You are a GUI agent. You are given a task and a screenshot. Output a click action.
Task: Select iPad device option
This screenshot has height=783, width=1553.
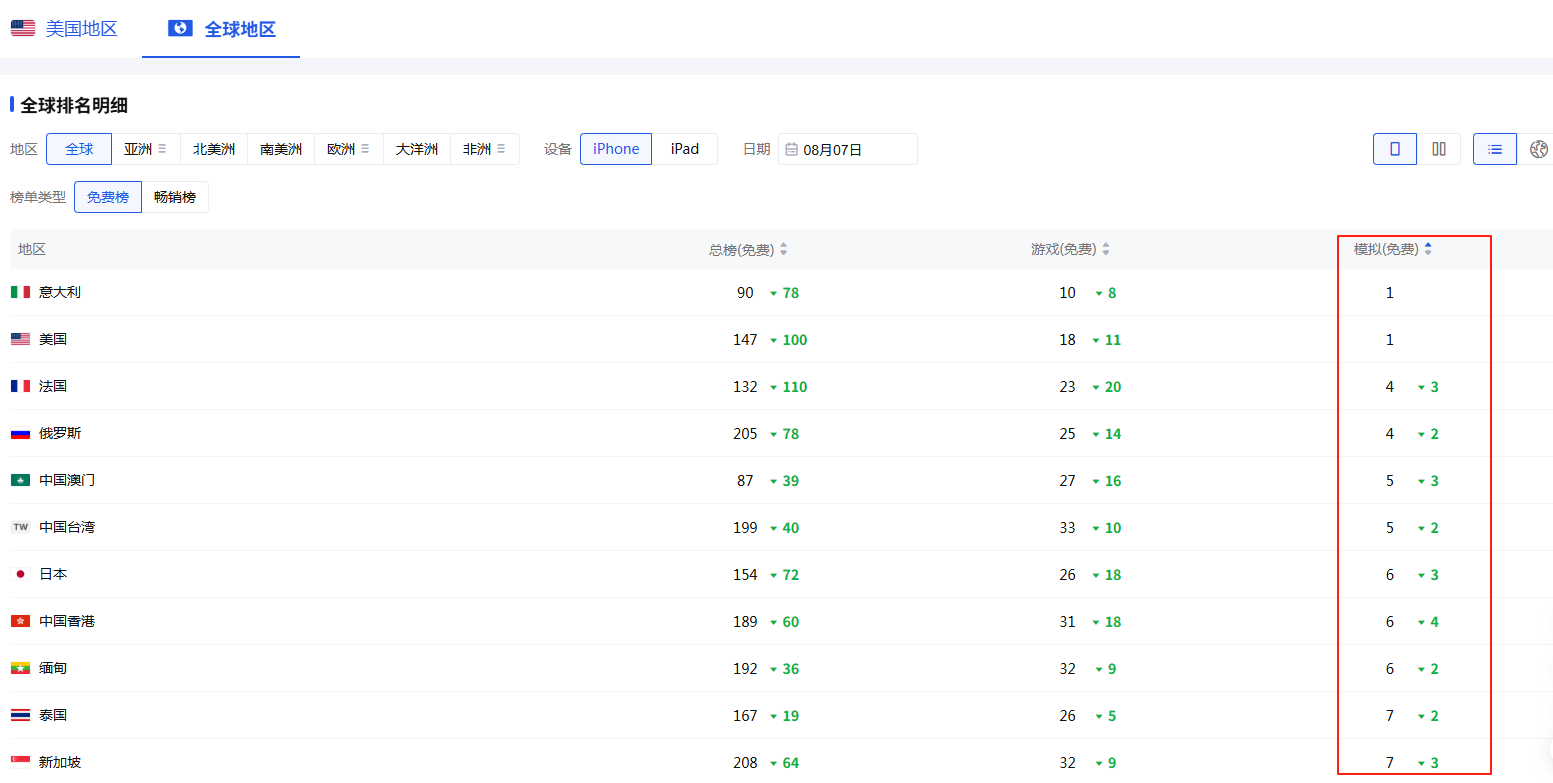[685, 149]
